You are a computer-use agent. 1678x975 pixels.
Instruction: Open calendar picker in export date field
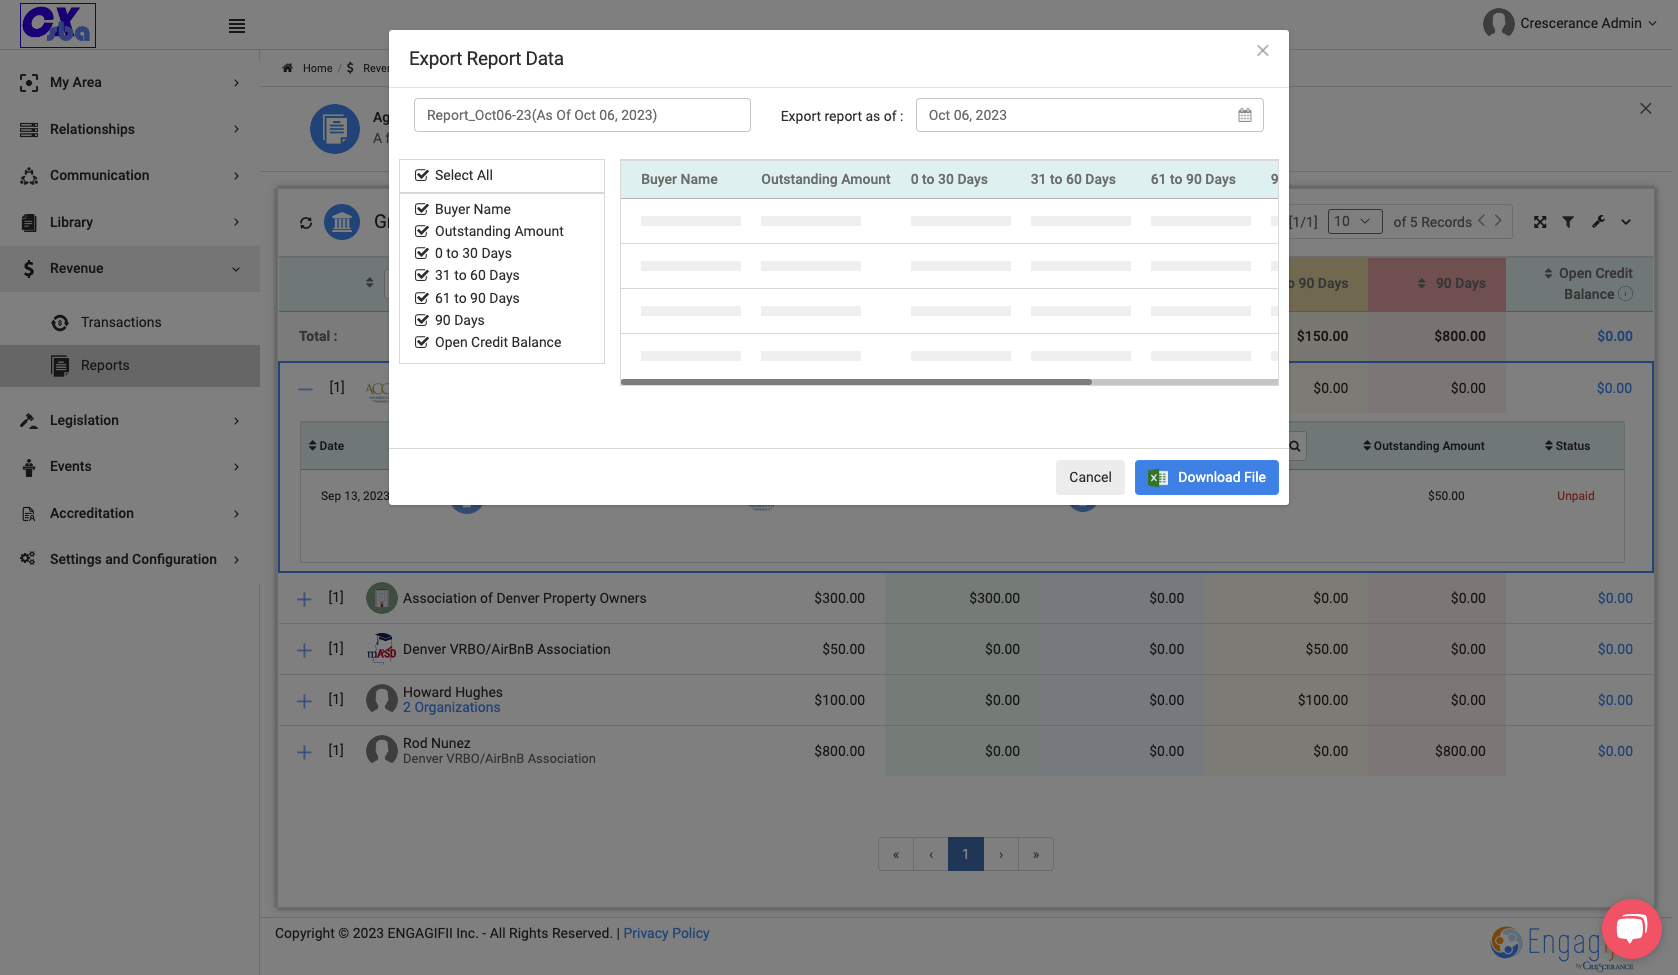coord(1245,115)
